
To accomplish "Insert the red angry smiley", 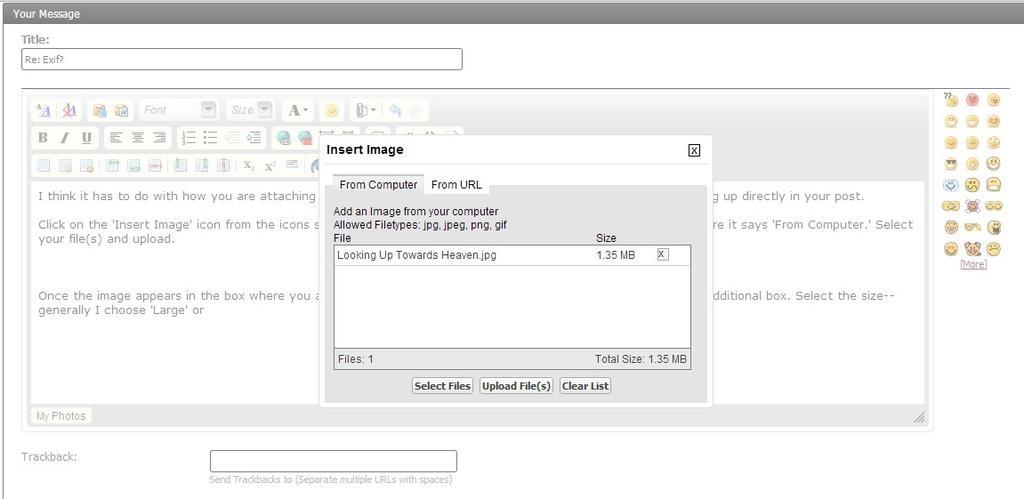I will (x=972, y=100).
